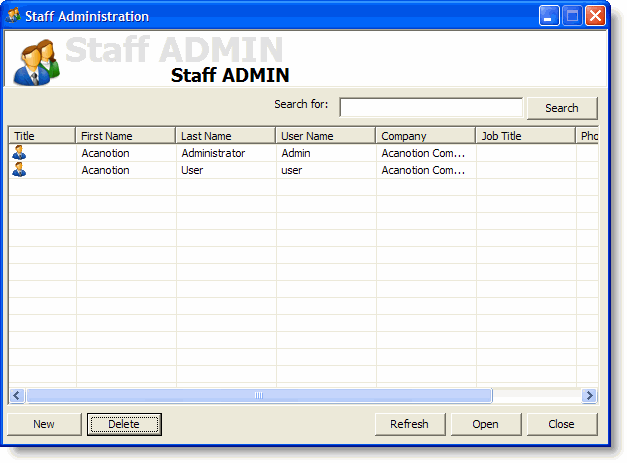627x463 pixels.
Task: Sort by the Last Name column header
Action: click(226, 136)
